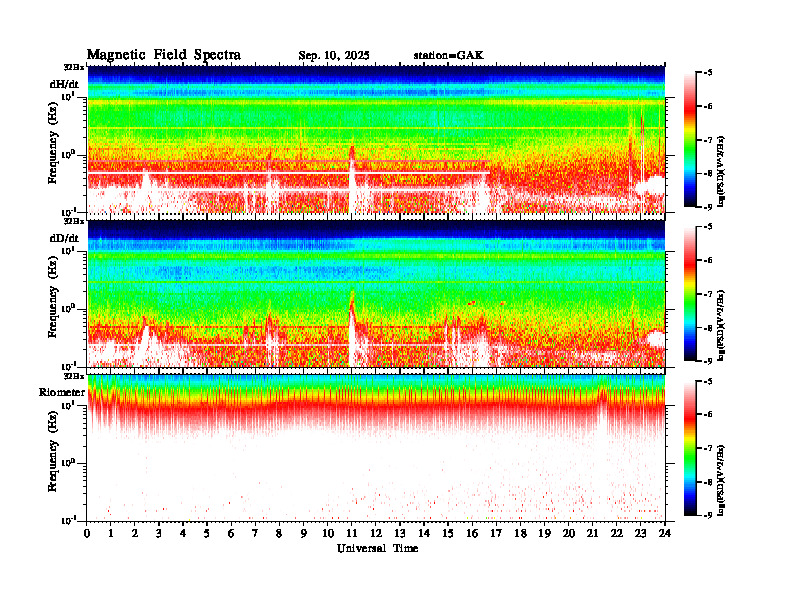Click hour "4" on the time axis
Screen dimensions: 792x612
[x=183, y=533]
